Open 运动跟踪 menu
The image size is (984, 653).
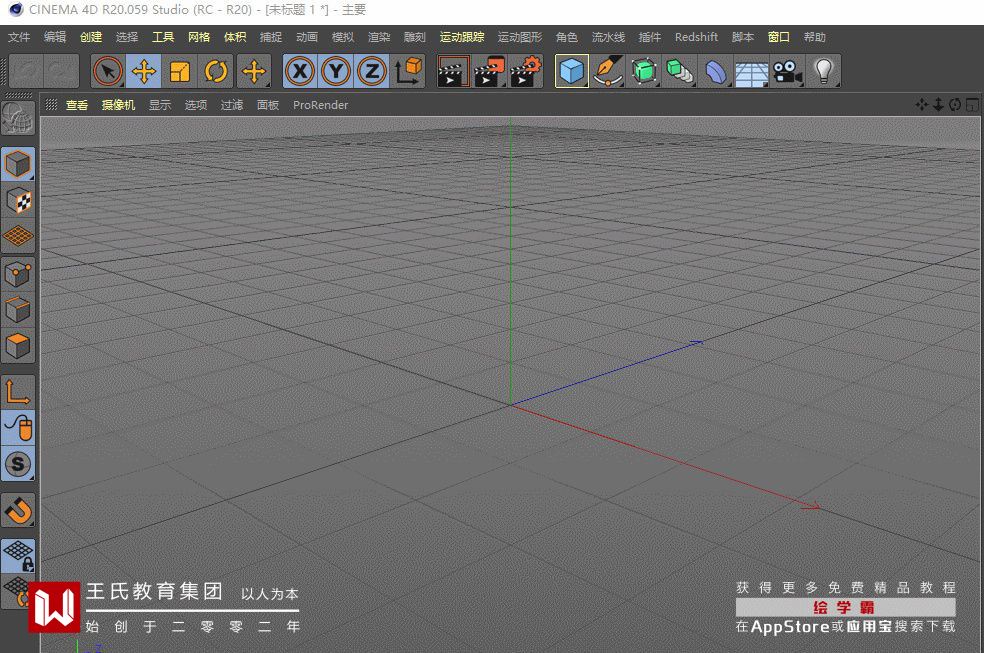coord(462,37)
